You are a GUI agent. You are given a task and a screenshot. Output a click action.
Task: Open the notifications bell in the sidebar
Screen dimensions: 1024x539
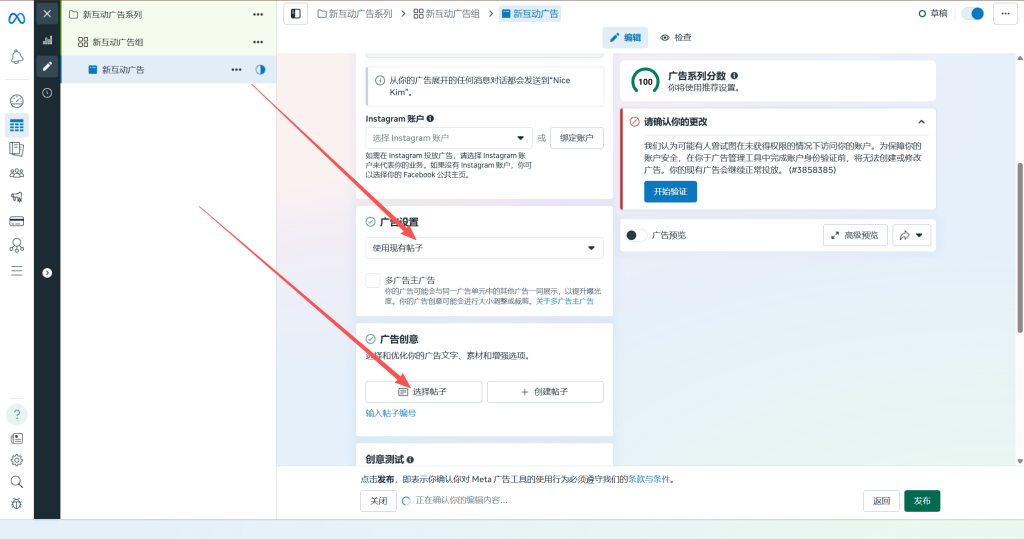[17, 57]
